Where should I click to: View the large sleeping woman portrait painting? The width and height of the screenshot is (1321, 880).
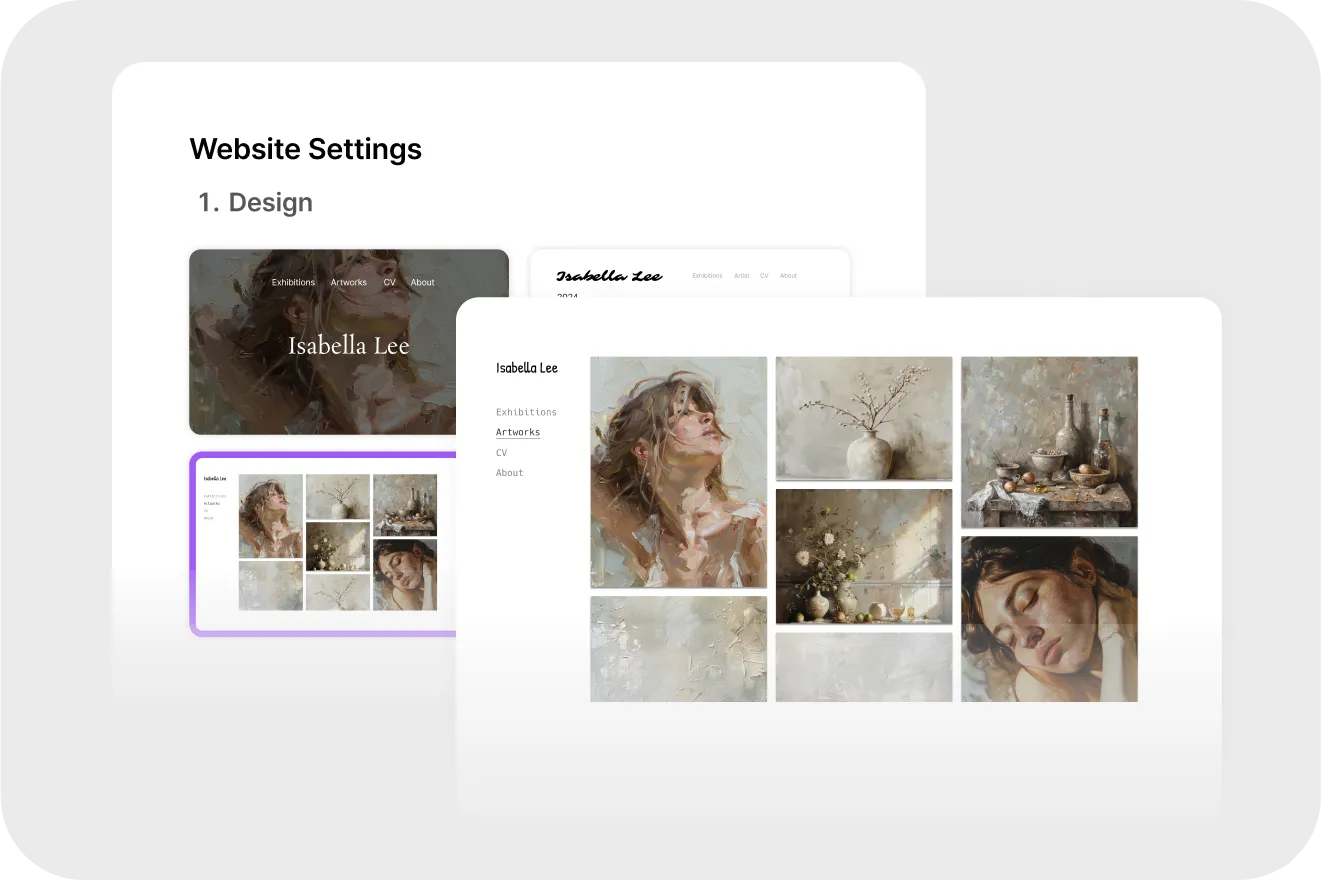pyautogui.click(x=1049, y=618)
